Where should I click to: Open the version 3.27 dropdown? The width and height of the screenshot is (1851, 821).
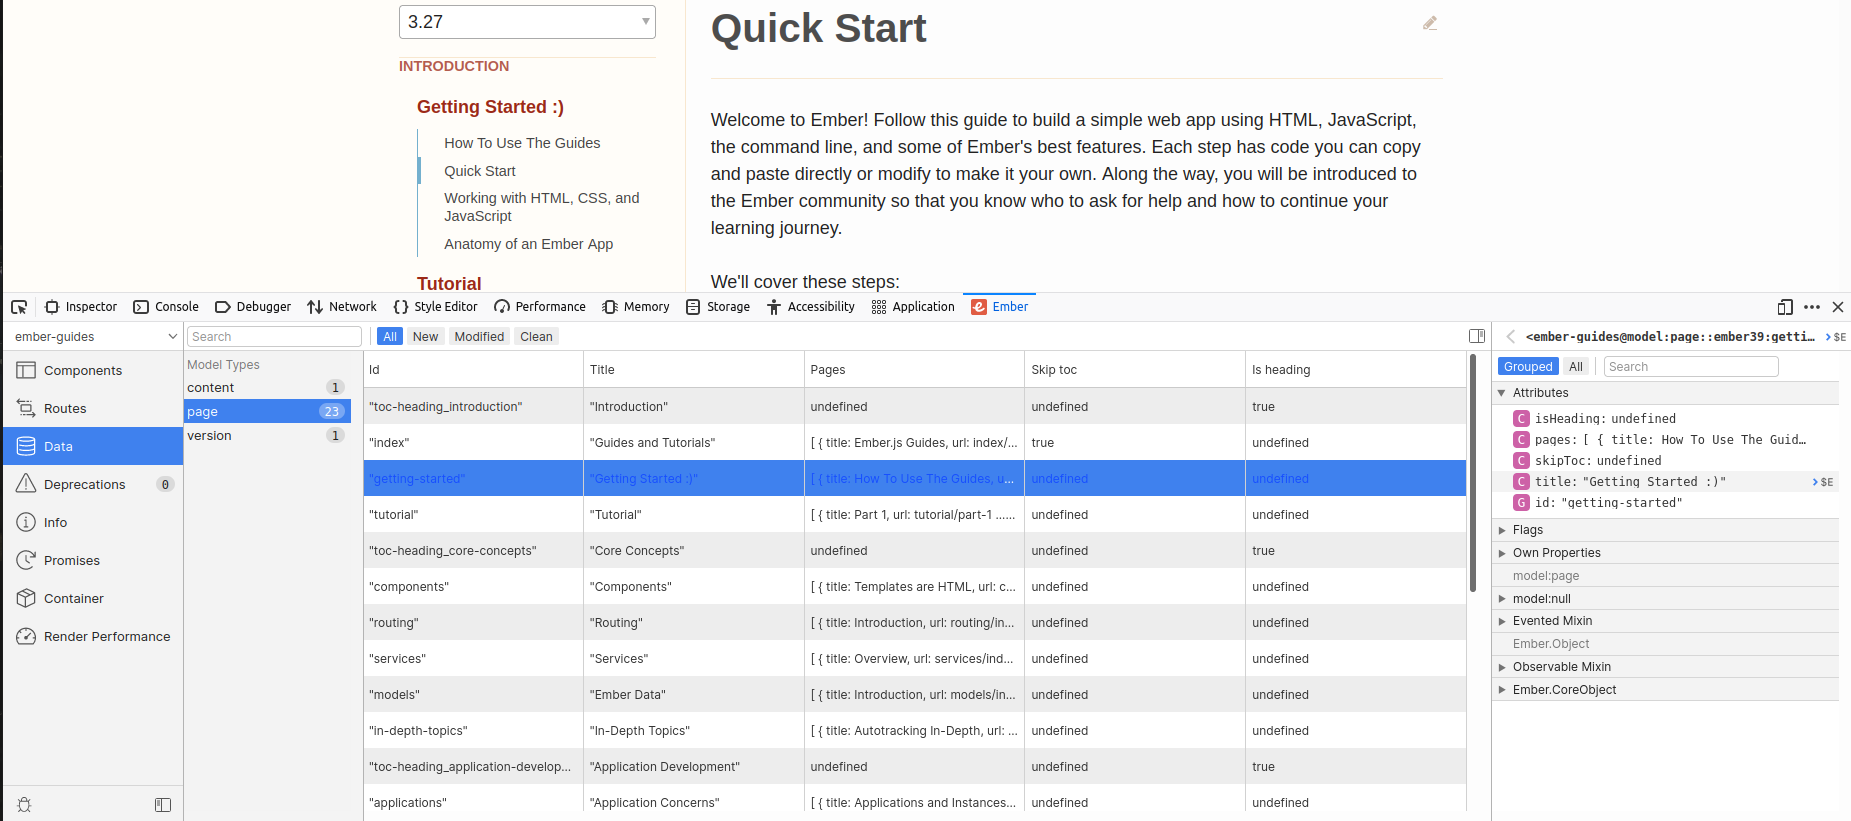point(527,22)
